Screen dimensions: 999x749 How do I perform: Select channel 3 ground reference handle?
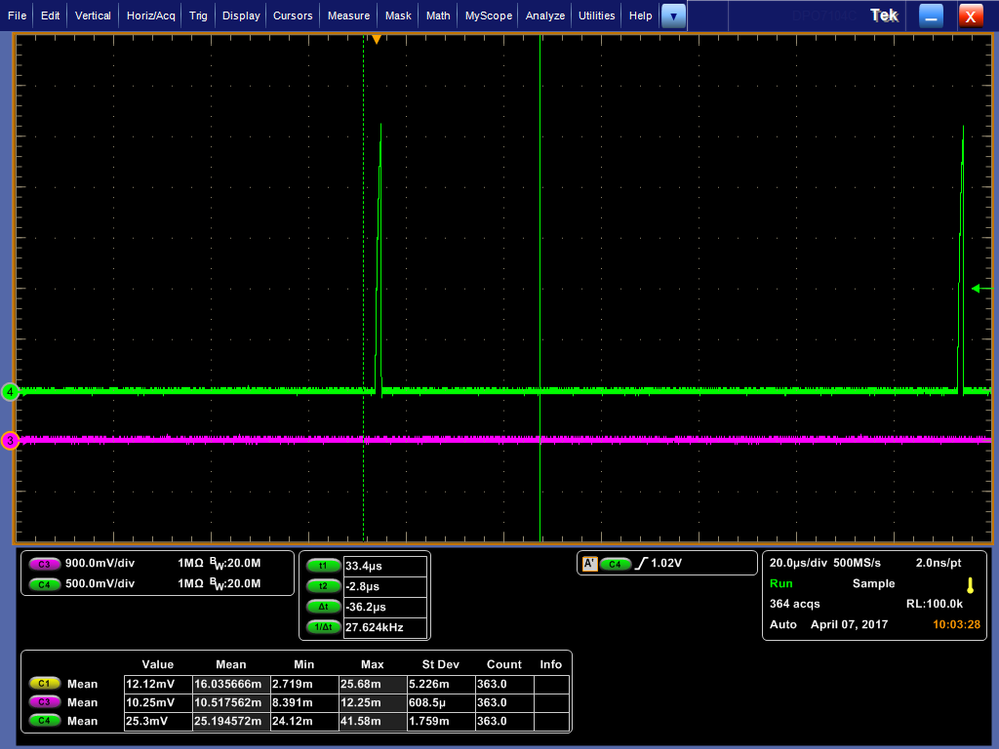(x=10, y=440)
